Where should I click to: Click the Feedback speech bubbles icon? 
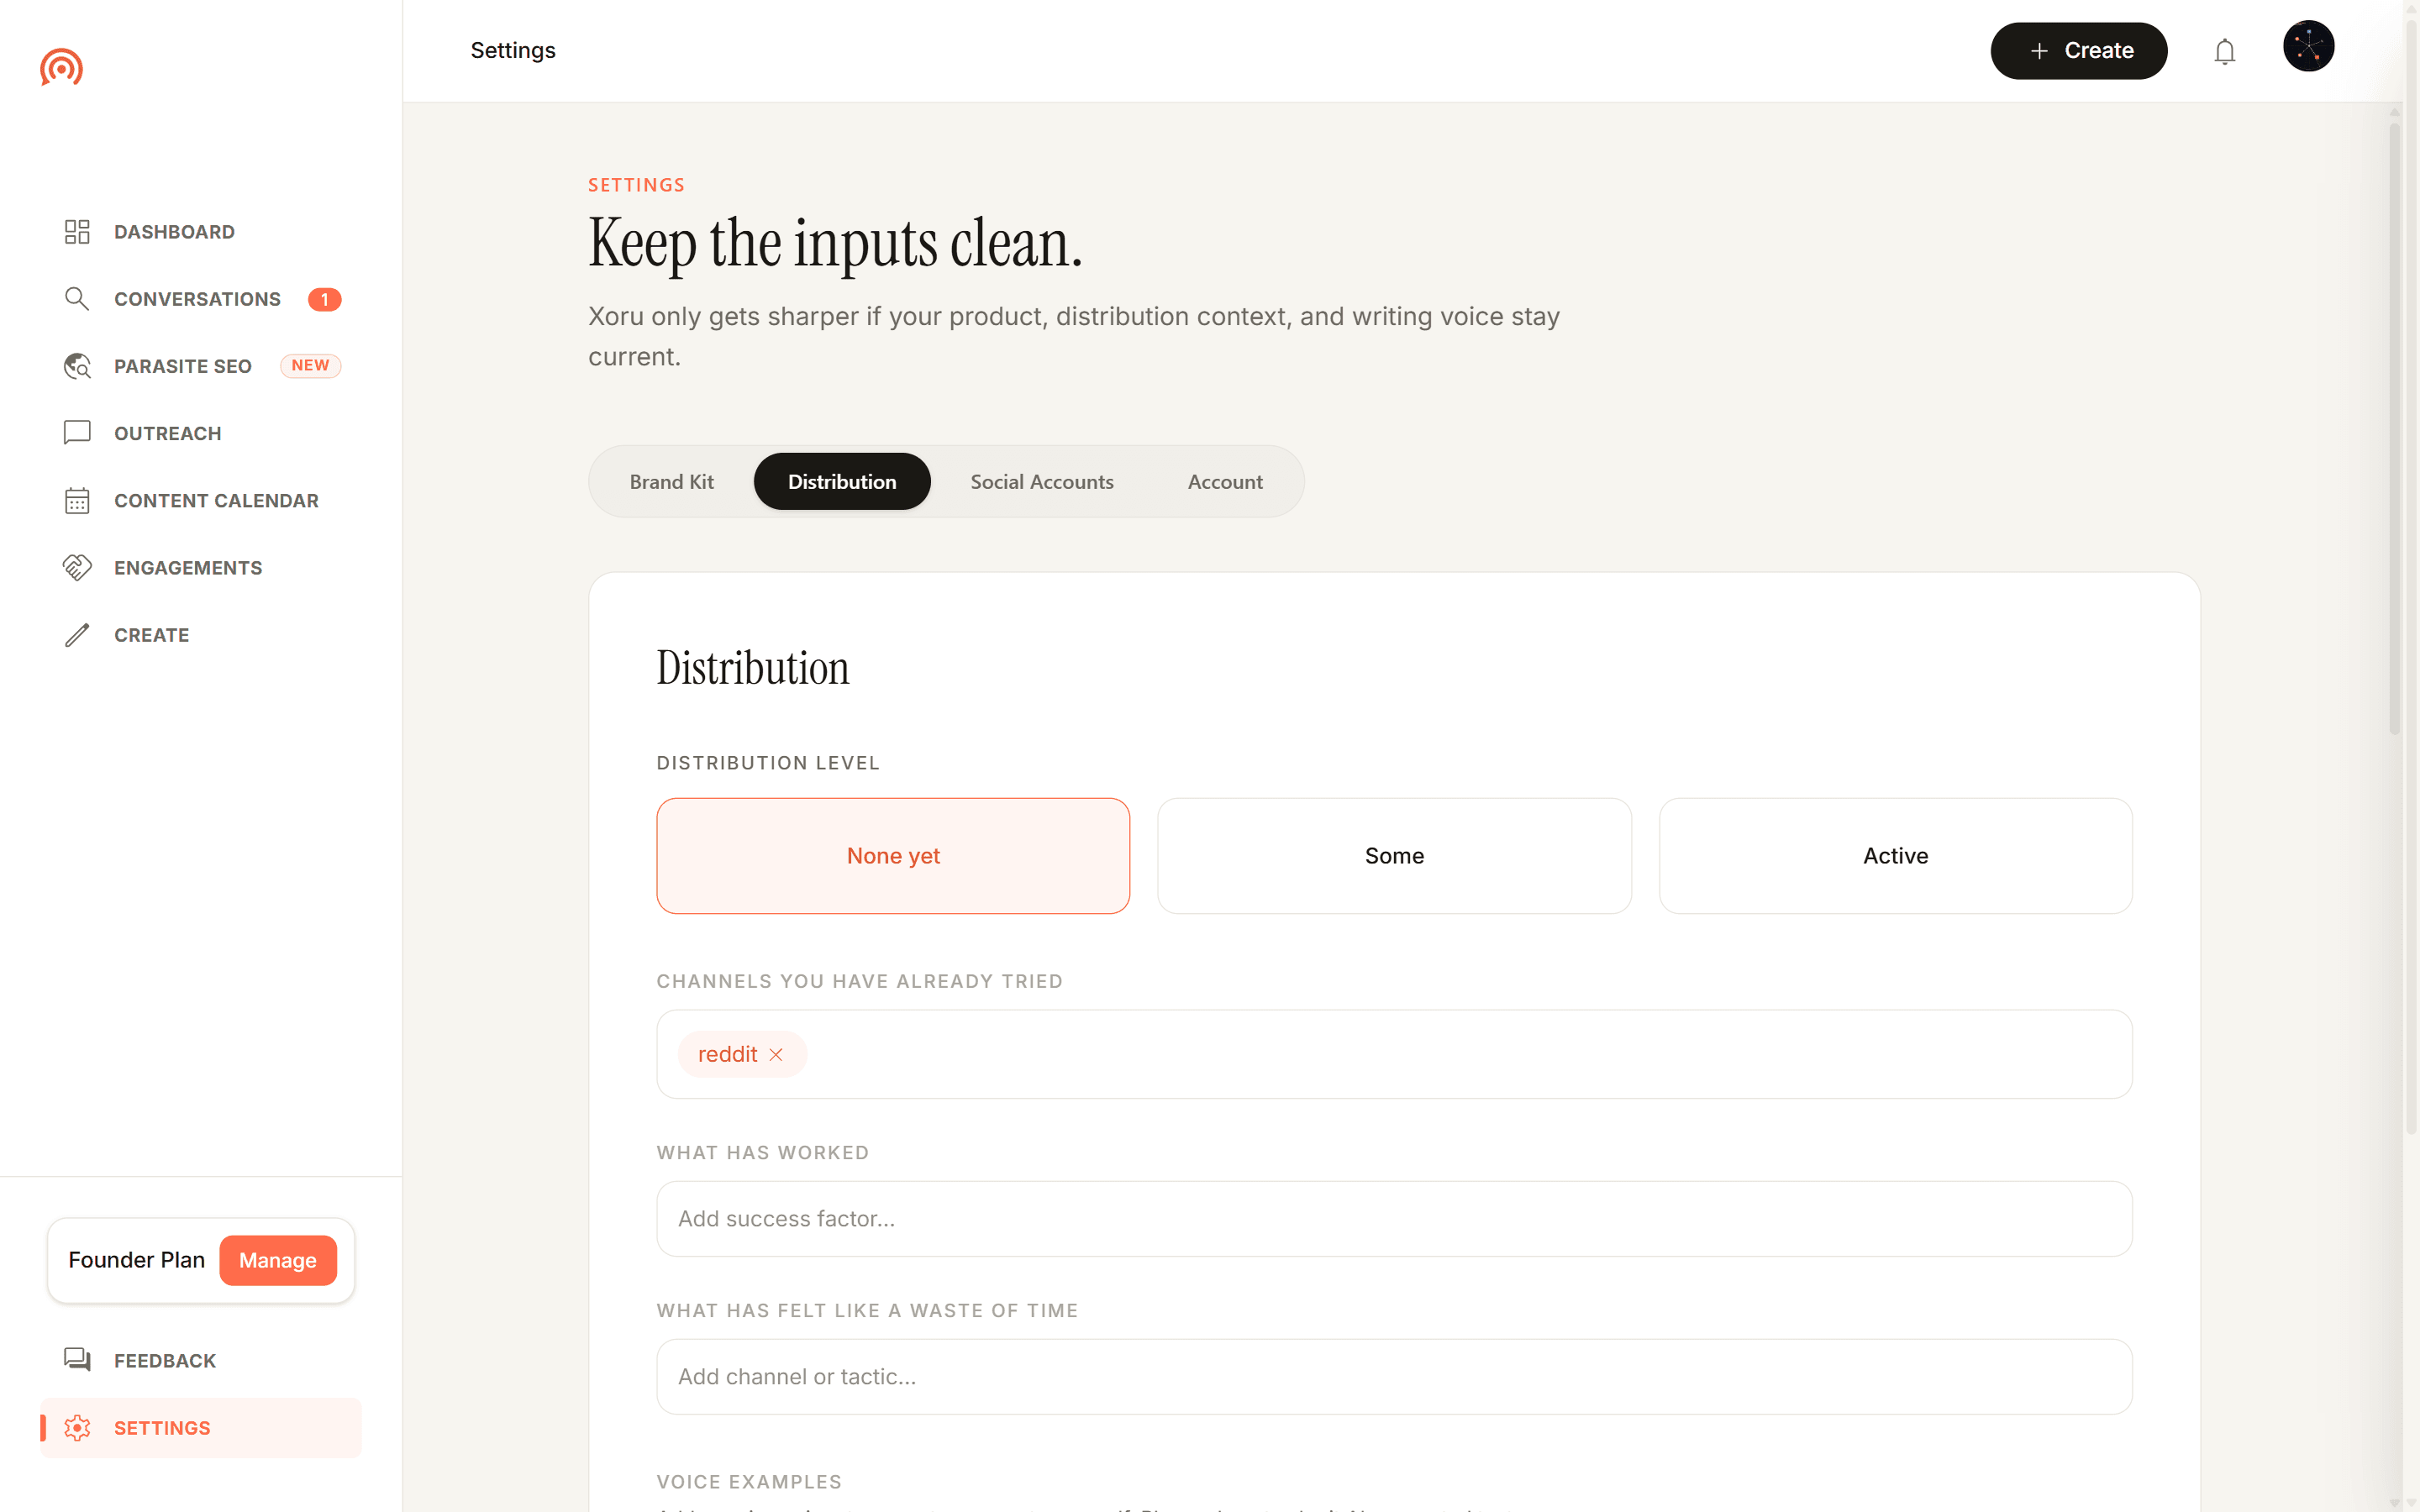click(77, 1360)
